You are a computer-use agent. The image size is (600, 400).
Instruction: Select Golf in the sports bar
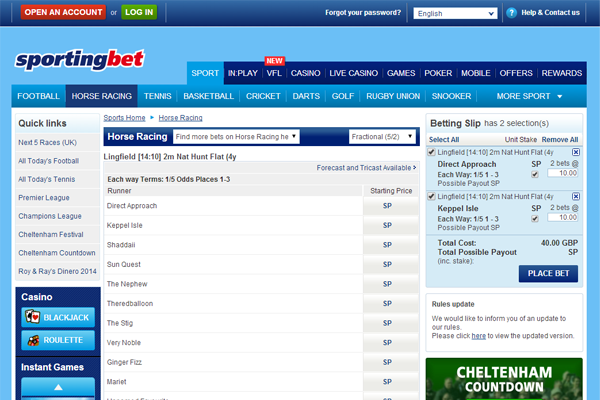(x=343, y=96)
